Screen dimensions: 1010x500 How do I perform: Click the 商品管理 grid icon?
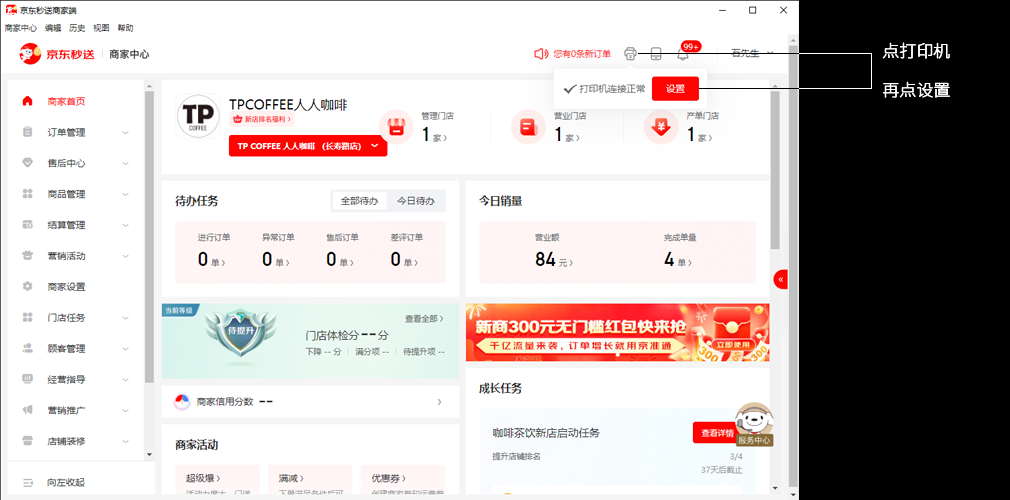click(x=27, y=194)
